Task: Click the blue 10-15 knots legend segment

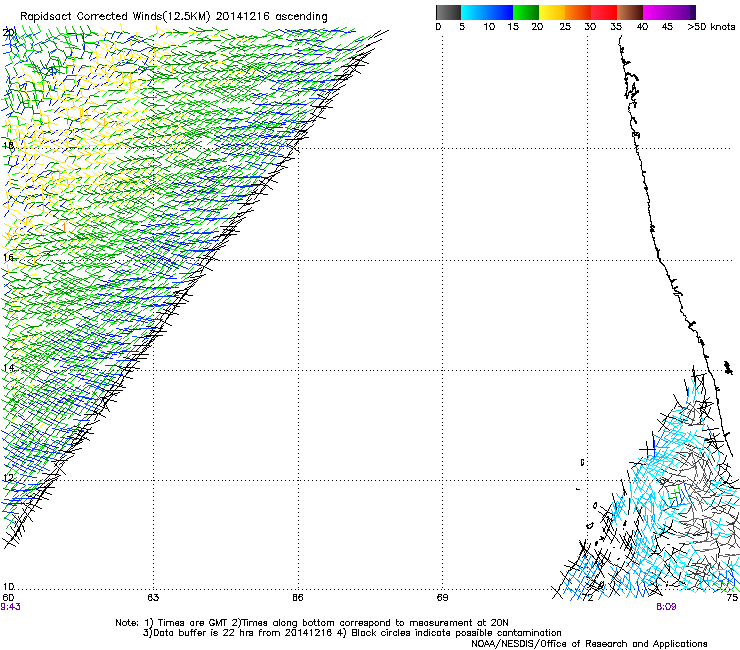Action: coord(500,12)
